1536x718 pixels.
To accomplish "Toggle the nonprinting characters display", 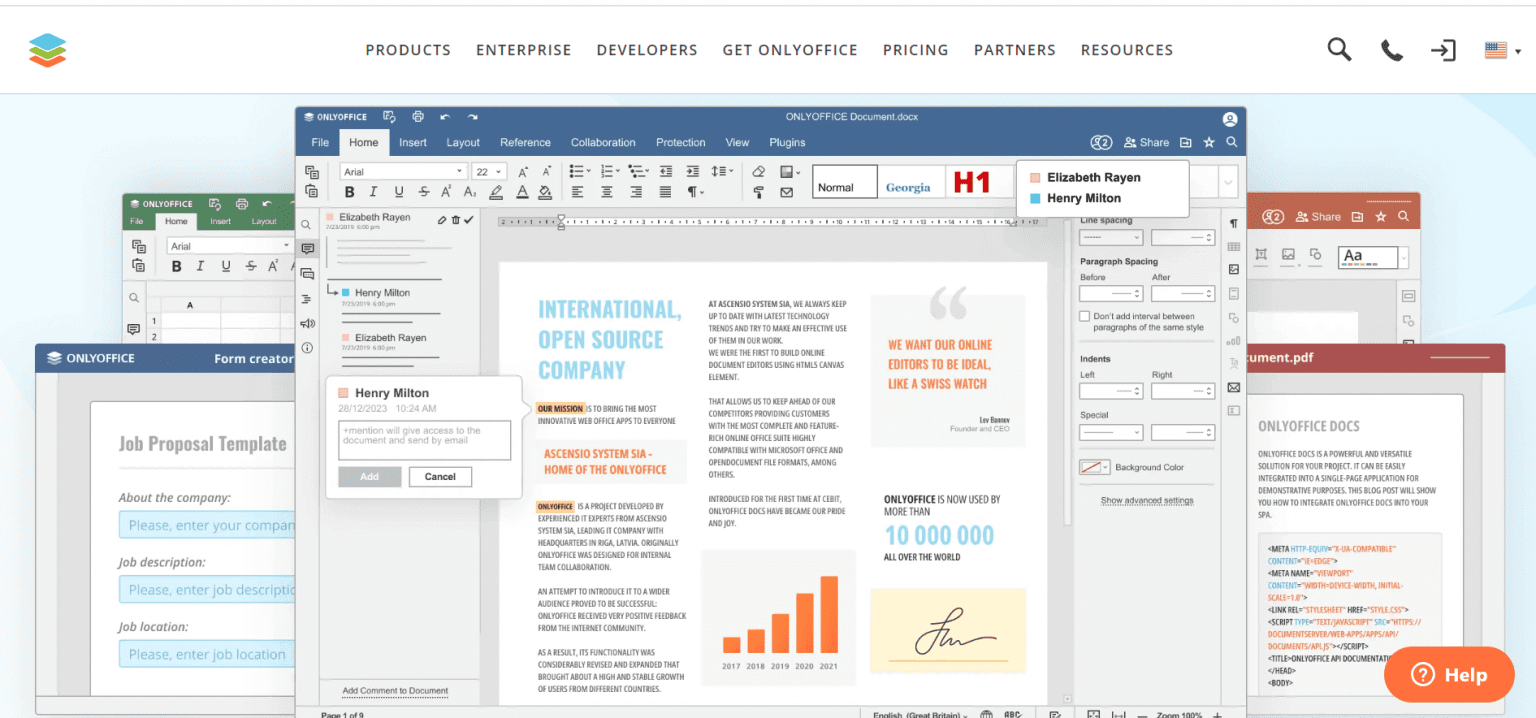I will pyautogui.click(x=694, y=192).
